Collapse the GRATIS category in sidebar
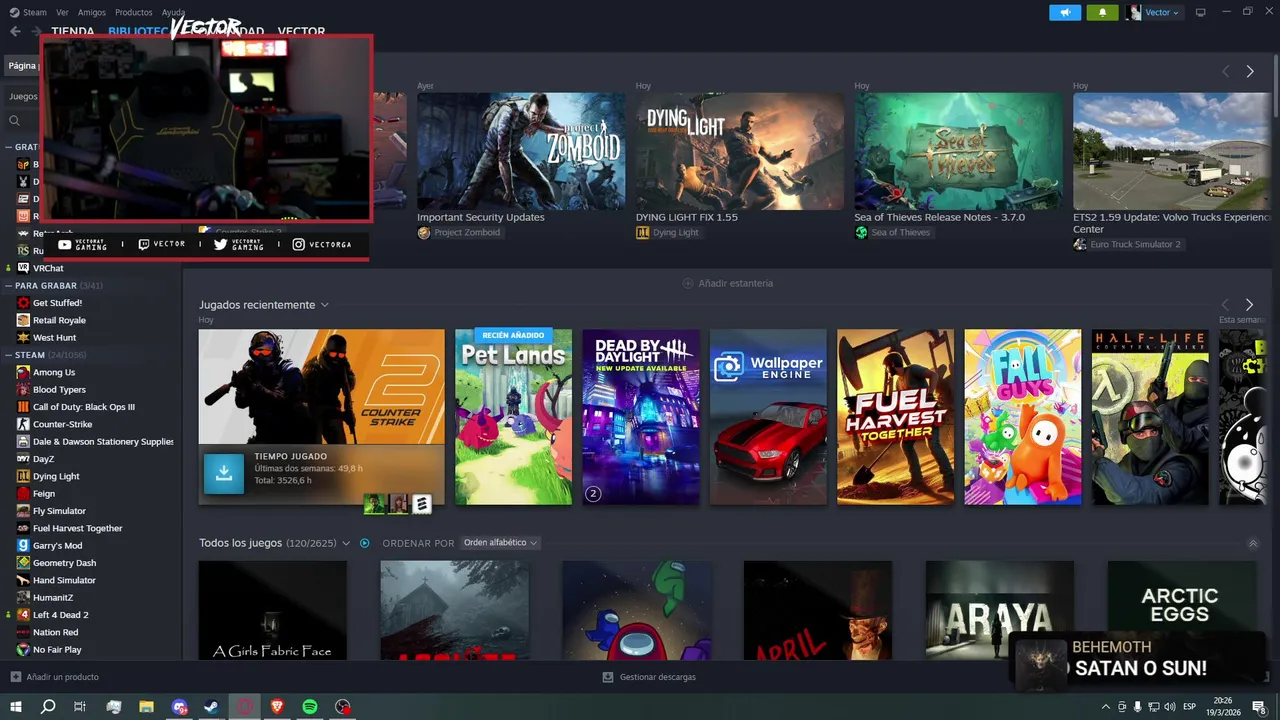Screen dimensions: 1280x720 [x=8, y=147]
